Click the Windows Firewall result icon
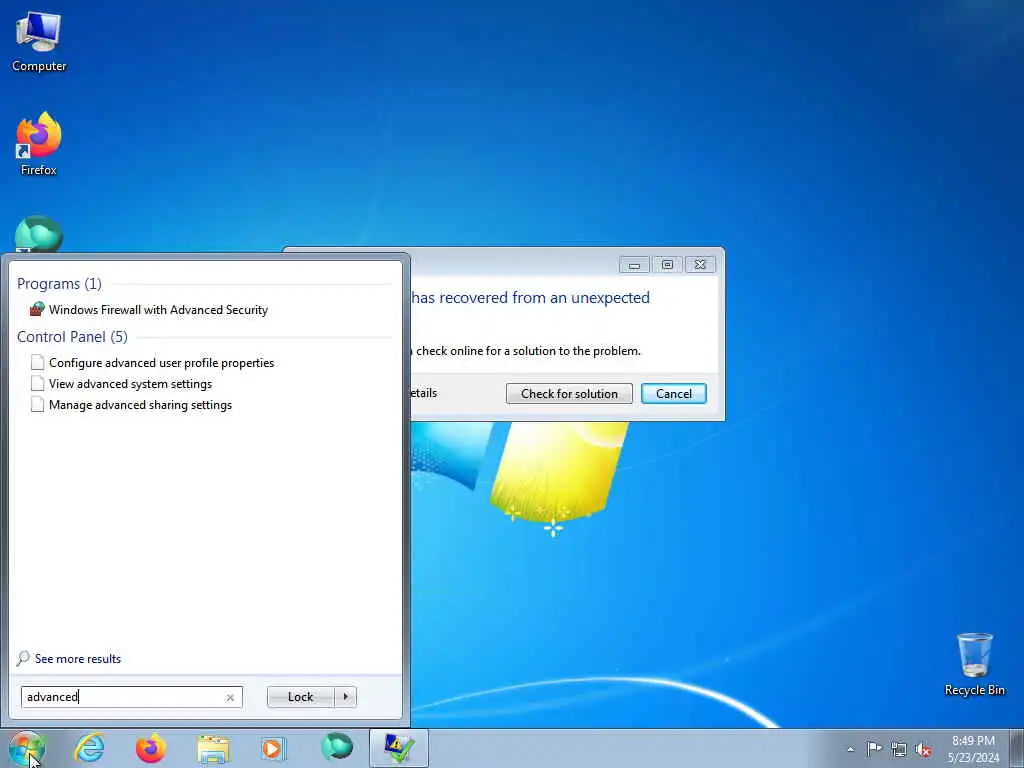The image size is (1024, 768). click(37, 309)
